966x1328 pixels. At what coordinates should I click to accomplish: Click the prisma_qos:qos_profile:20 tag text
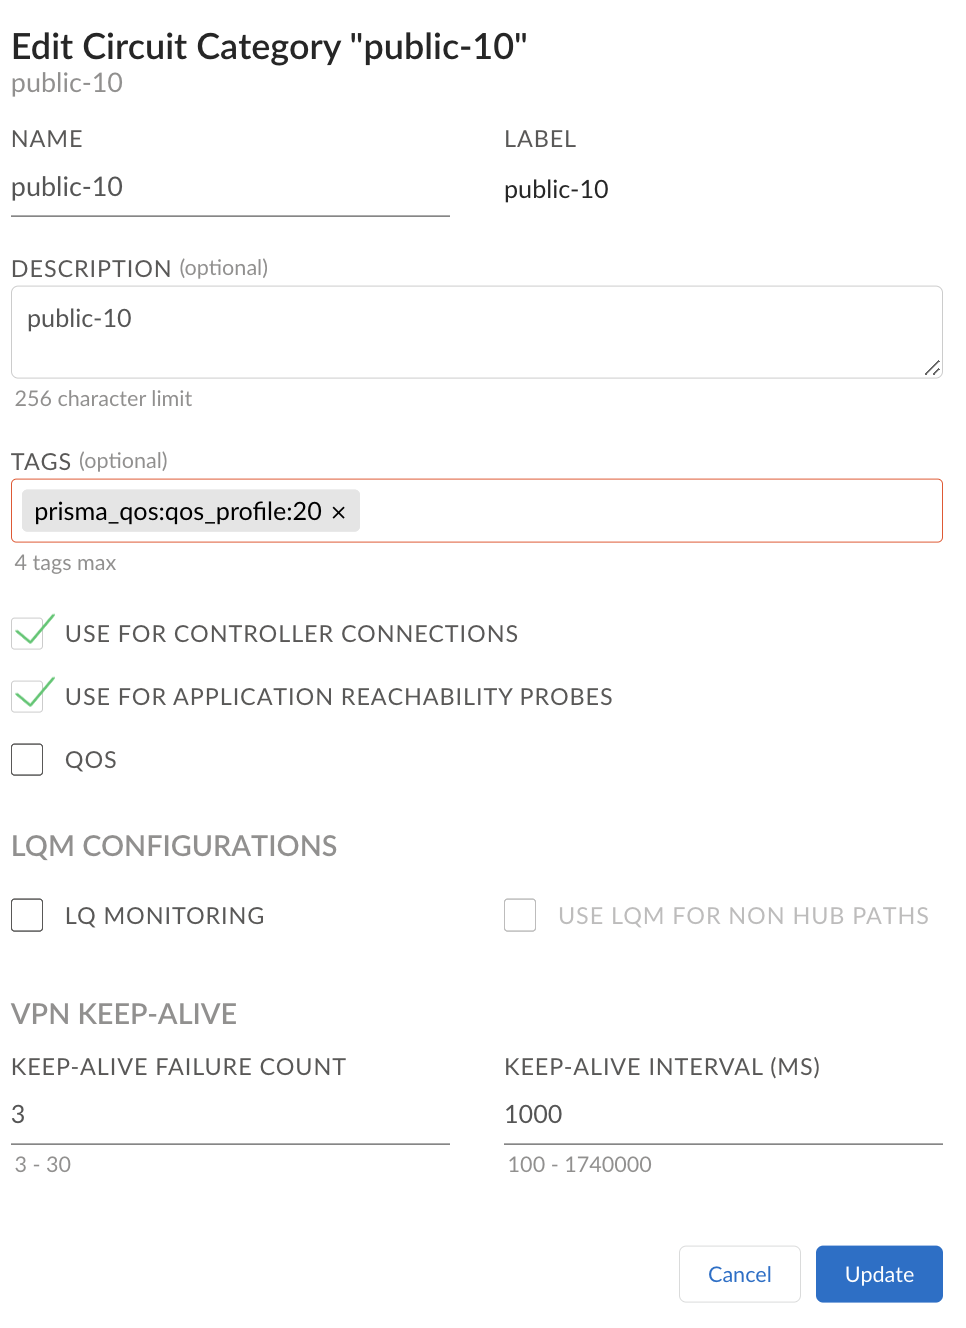coord(178,512)
